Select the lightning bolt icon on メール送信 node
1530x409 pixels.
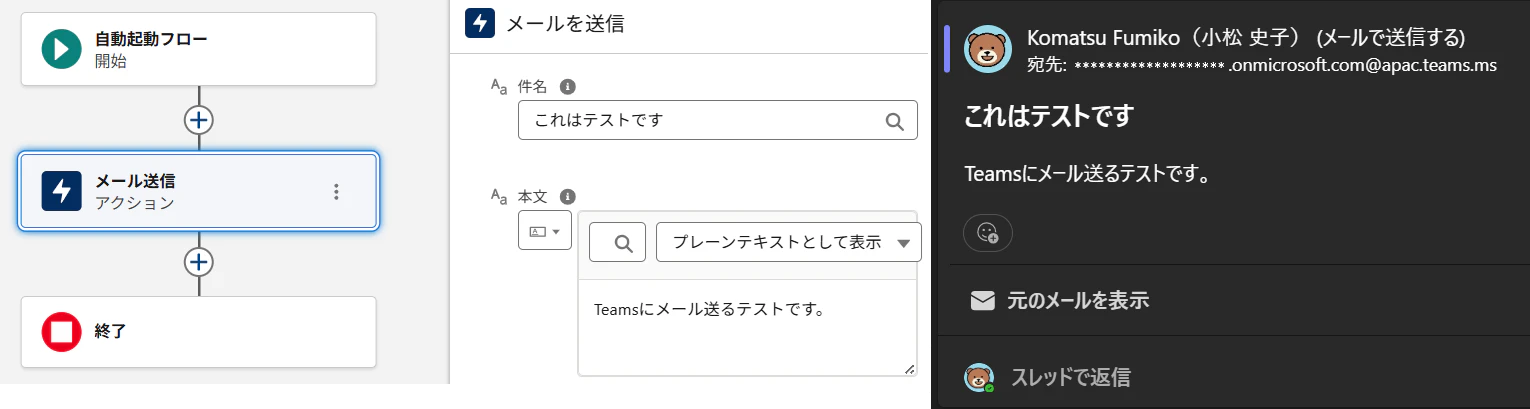point(61,191)
